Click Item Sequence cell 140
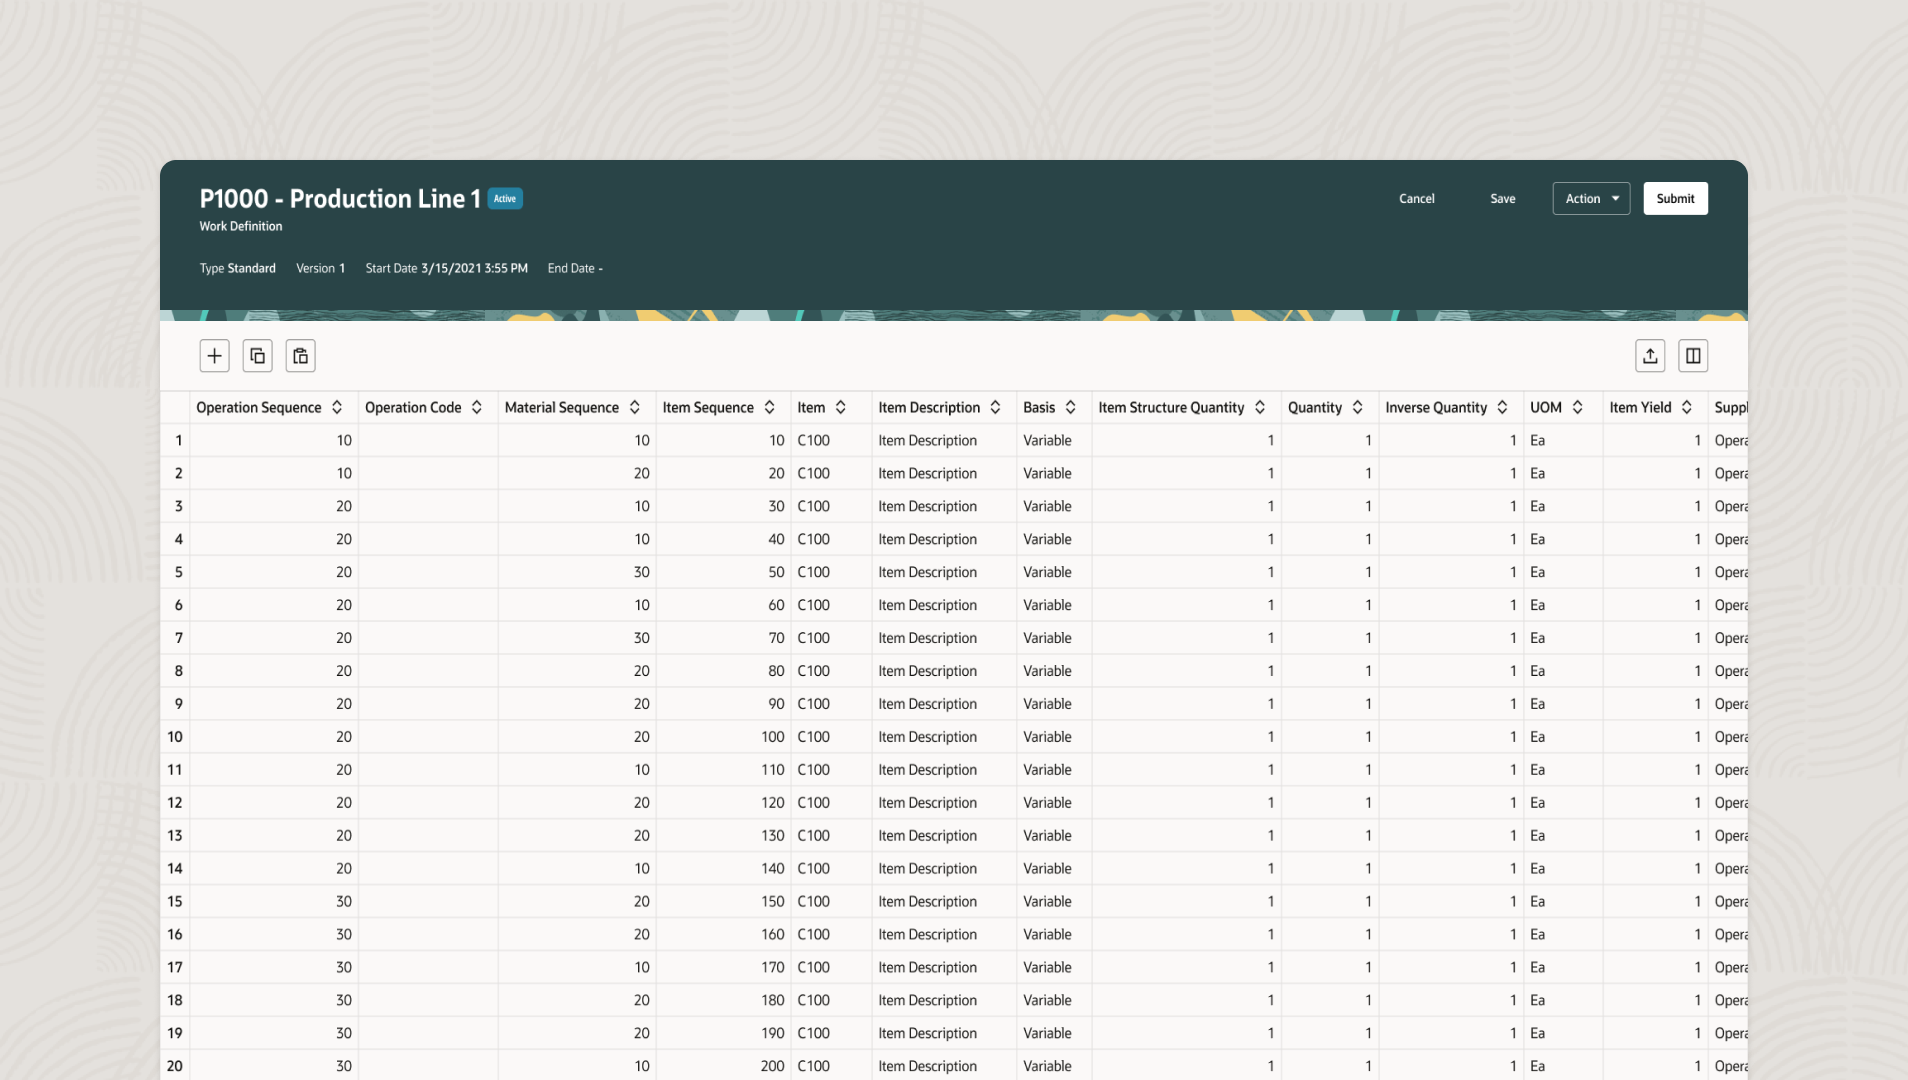The image size is (1908, 1080). [x=723, y=869]
